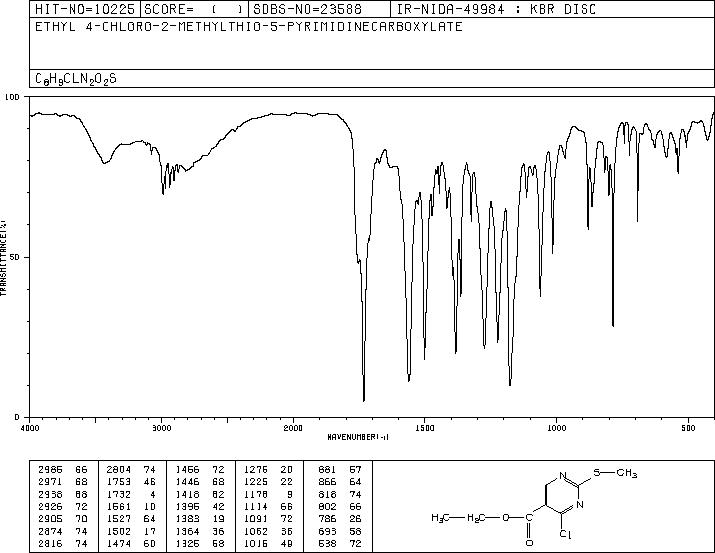Click the 1527 peak table entry
The width and height of the screenshot is (715, 553).
click(131, 519)
